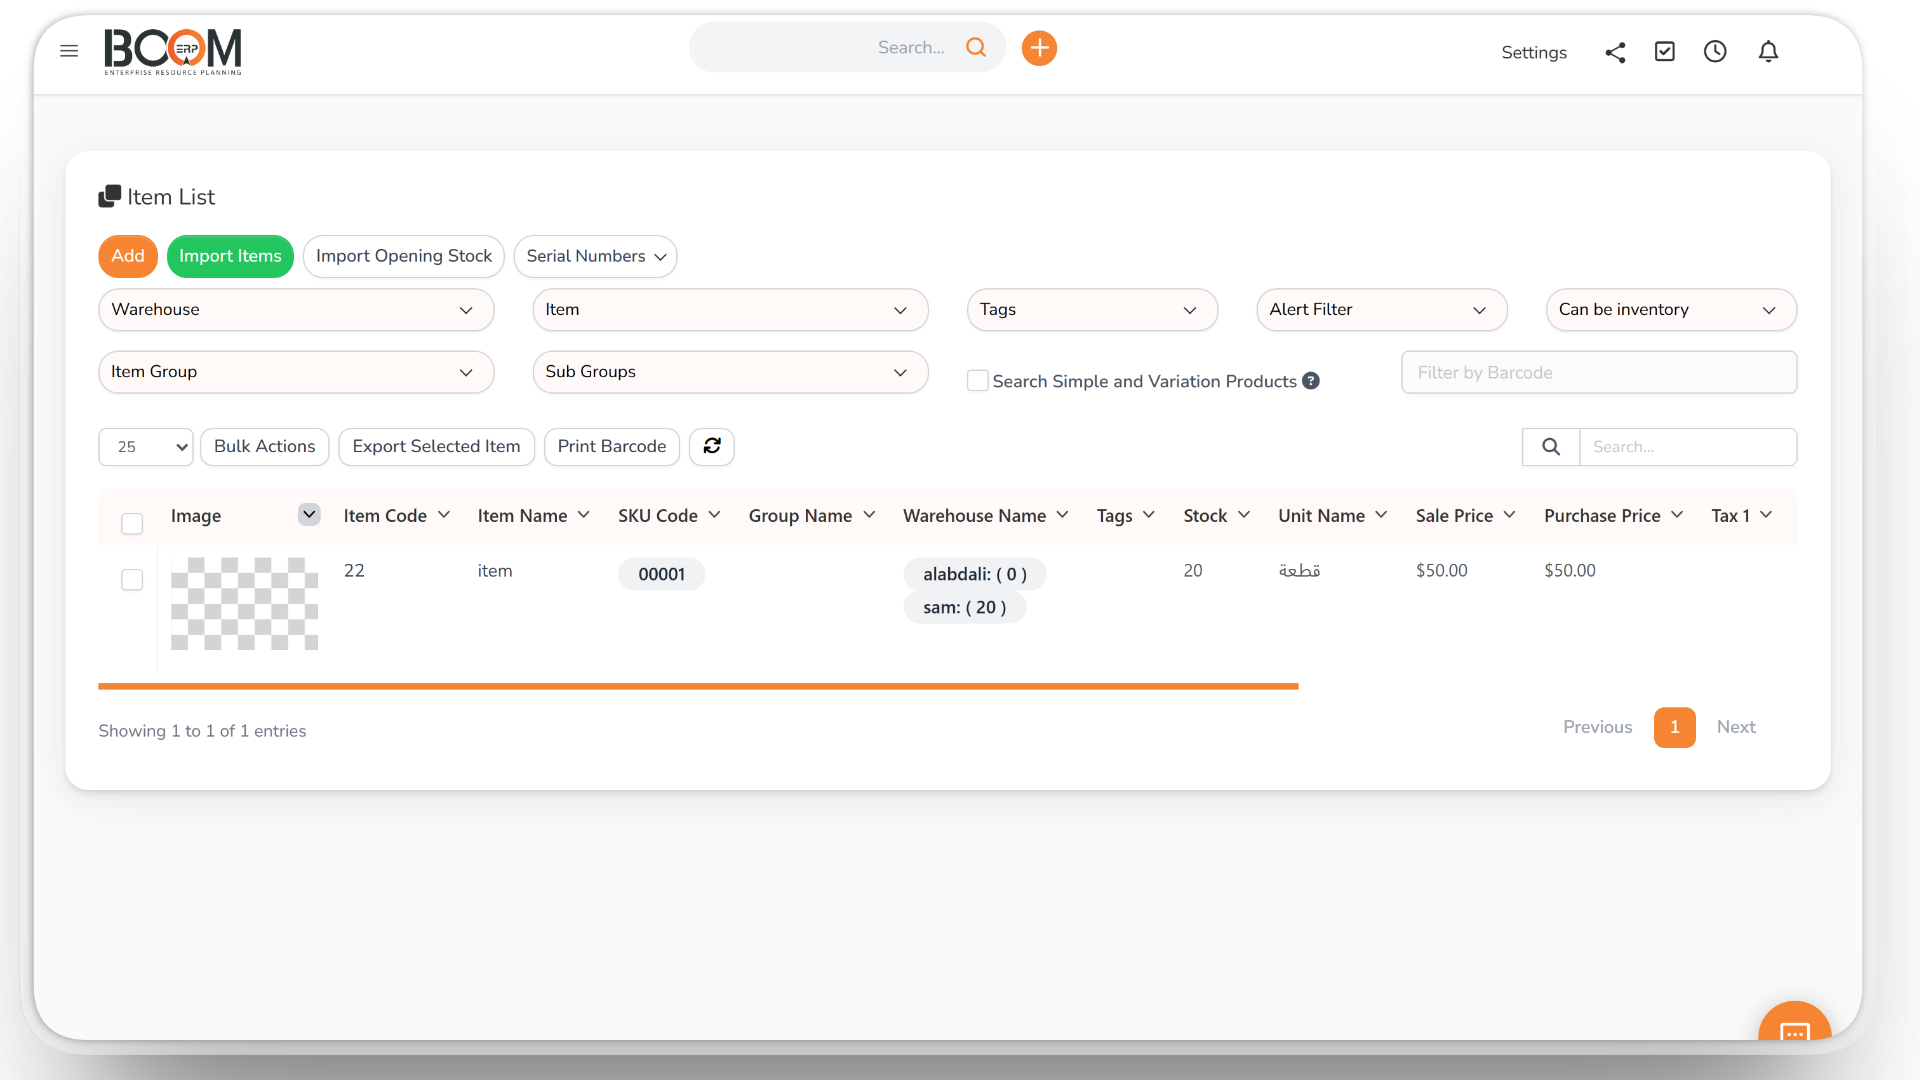Click the stock value 20 cell
Screen dimensions: 1920x1080
[1193, 571]
